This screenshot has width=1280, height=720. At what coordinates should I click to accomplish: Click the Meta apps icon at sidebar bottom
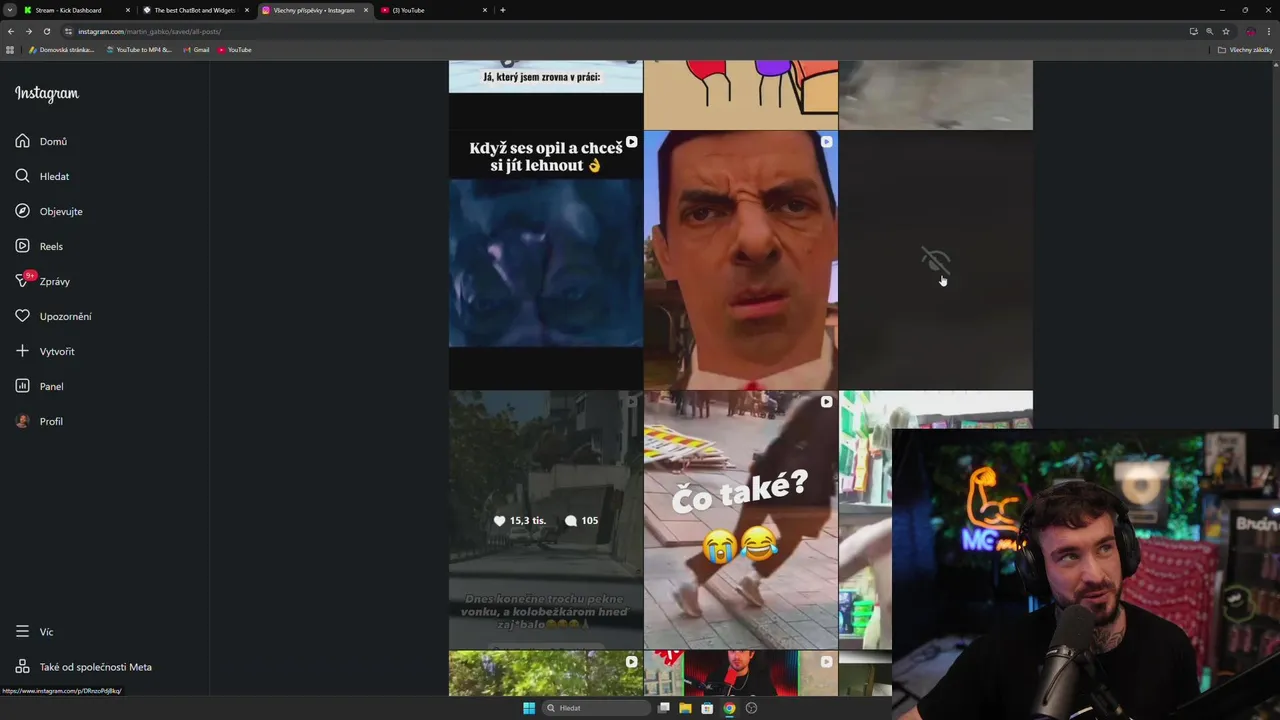22,667
